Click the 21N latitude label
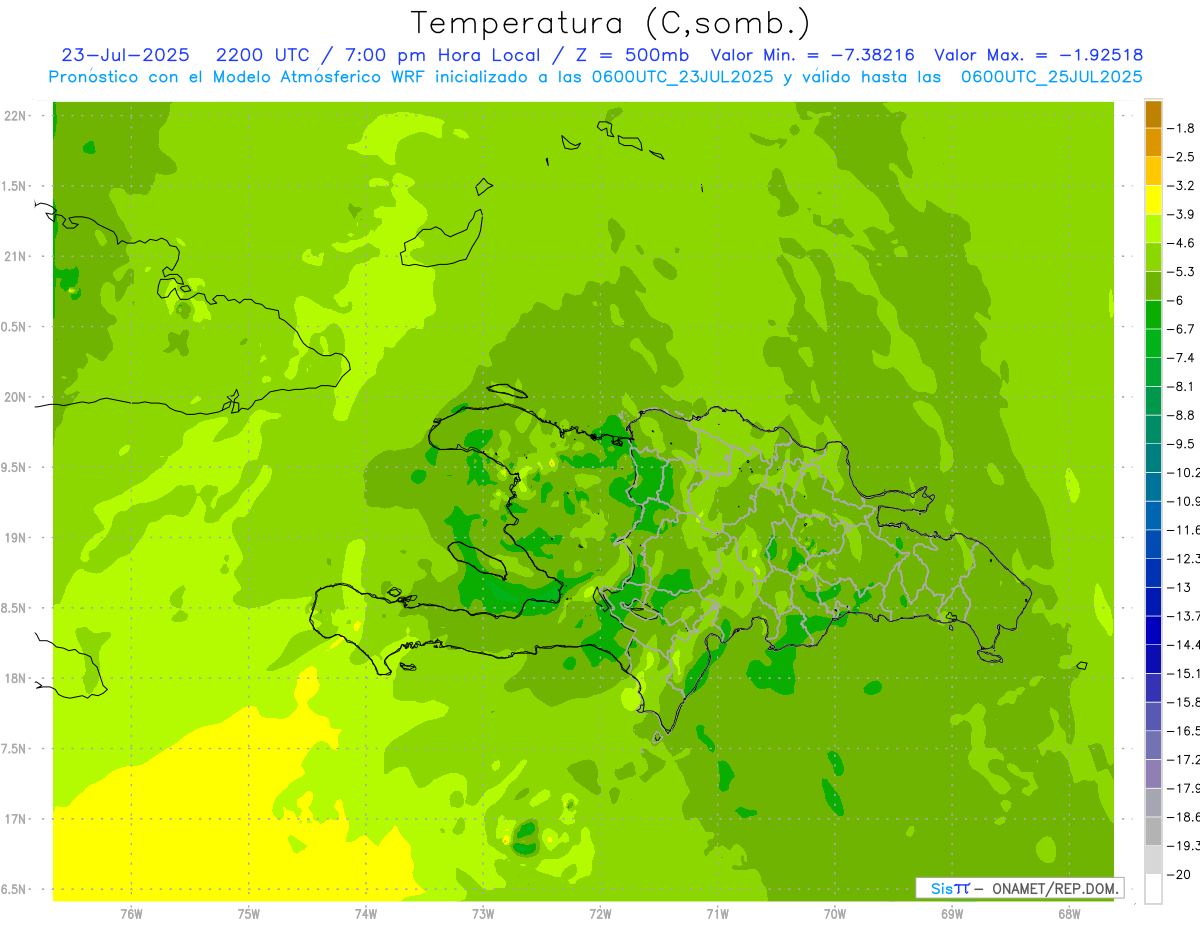 tap(14, 257)
